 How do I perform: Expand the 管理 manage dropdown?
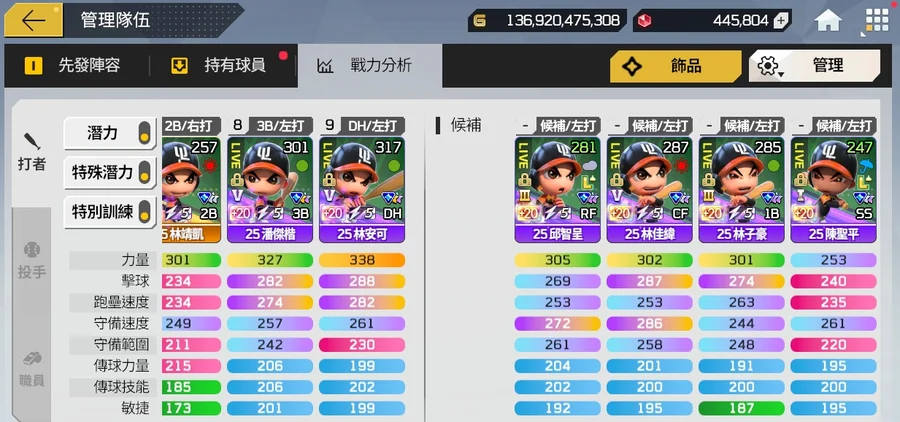coord(814,66)
